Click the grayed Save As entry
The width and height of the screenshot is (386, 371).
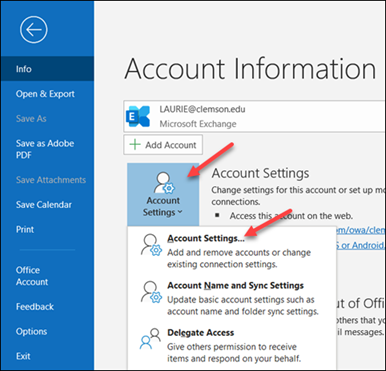tap(31, 119)
